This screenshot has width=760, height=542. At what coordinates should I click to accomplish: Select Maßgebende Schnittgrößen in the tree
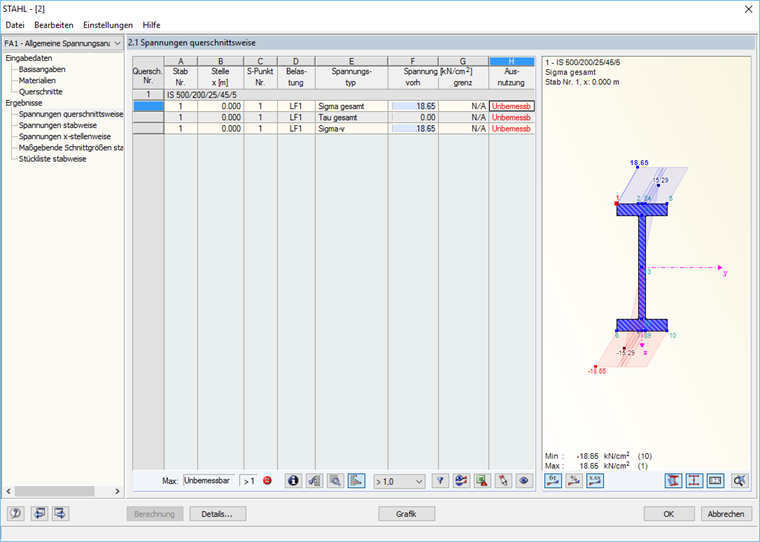(x=71, y=147)
